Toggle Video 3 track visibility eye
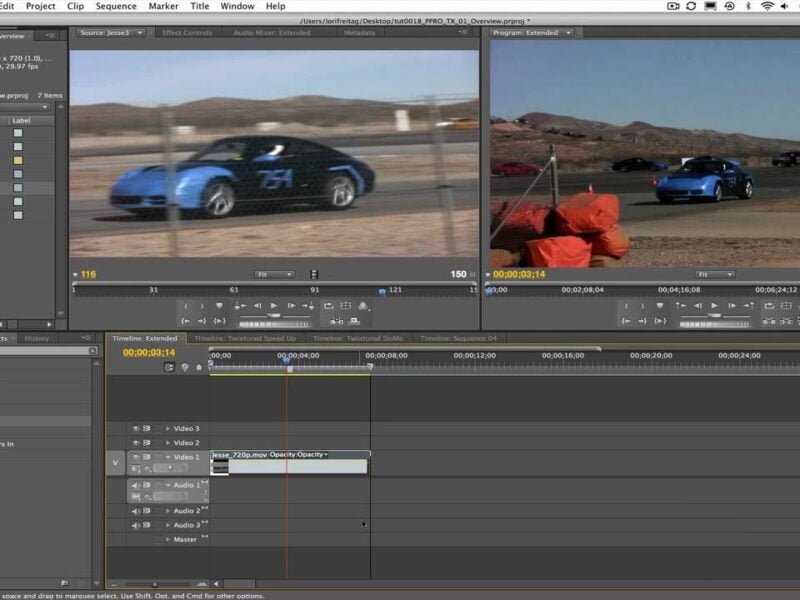The image size is (800, 600). click(136, 429)
